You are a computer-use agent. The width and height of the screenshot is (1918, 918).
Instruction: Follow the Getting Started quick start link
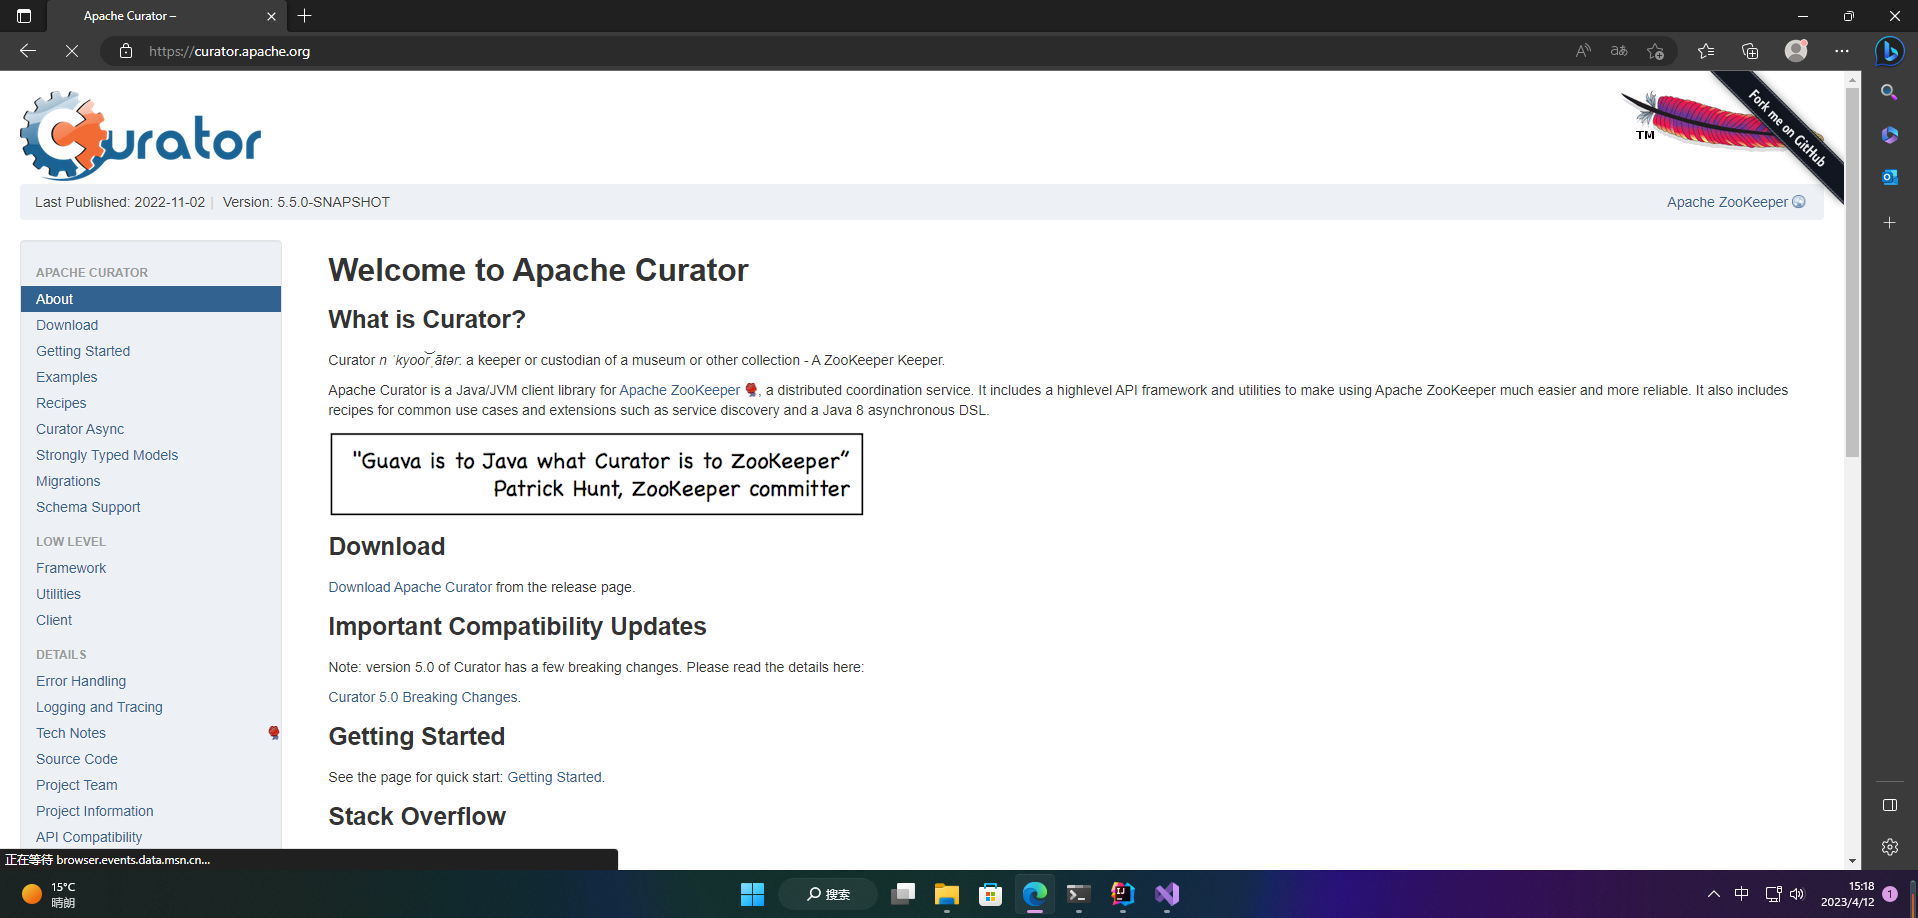(x=555, y=777)
